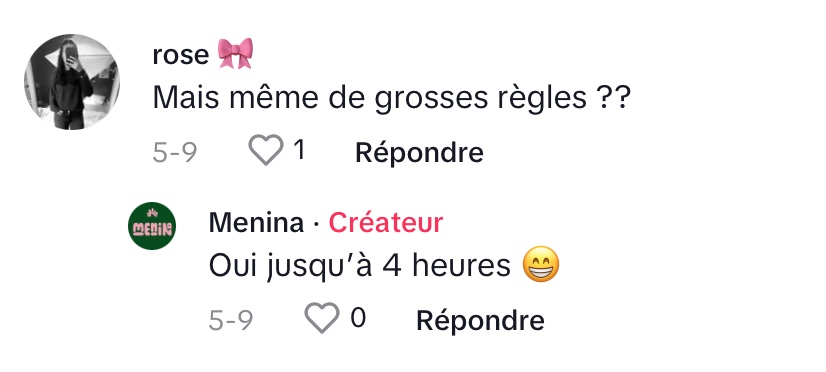
Task: Click Répondre under rose's comment
Action: click(419, 153)
